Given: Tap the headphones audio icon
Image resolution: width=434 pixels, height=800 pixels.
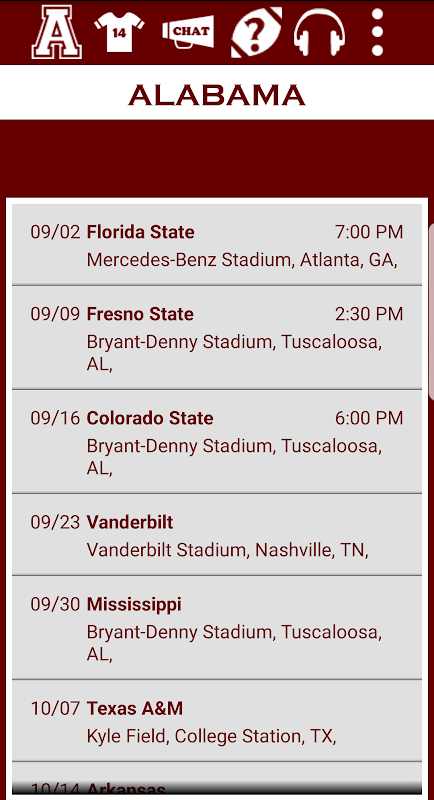Looking at the screenshot, I should coord(319,33).
